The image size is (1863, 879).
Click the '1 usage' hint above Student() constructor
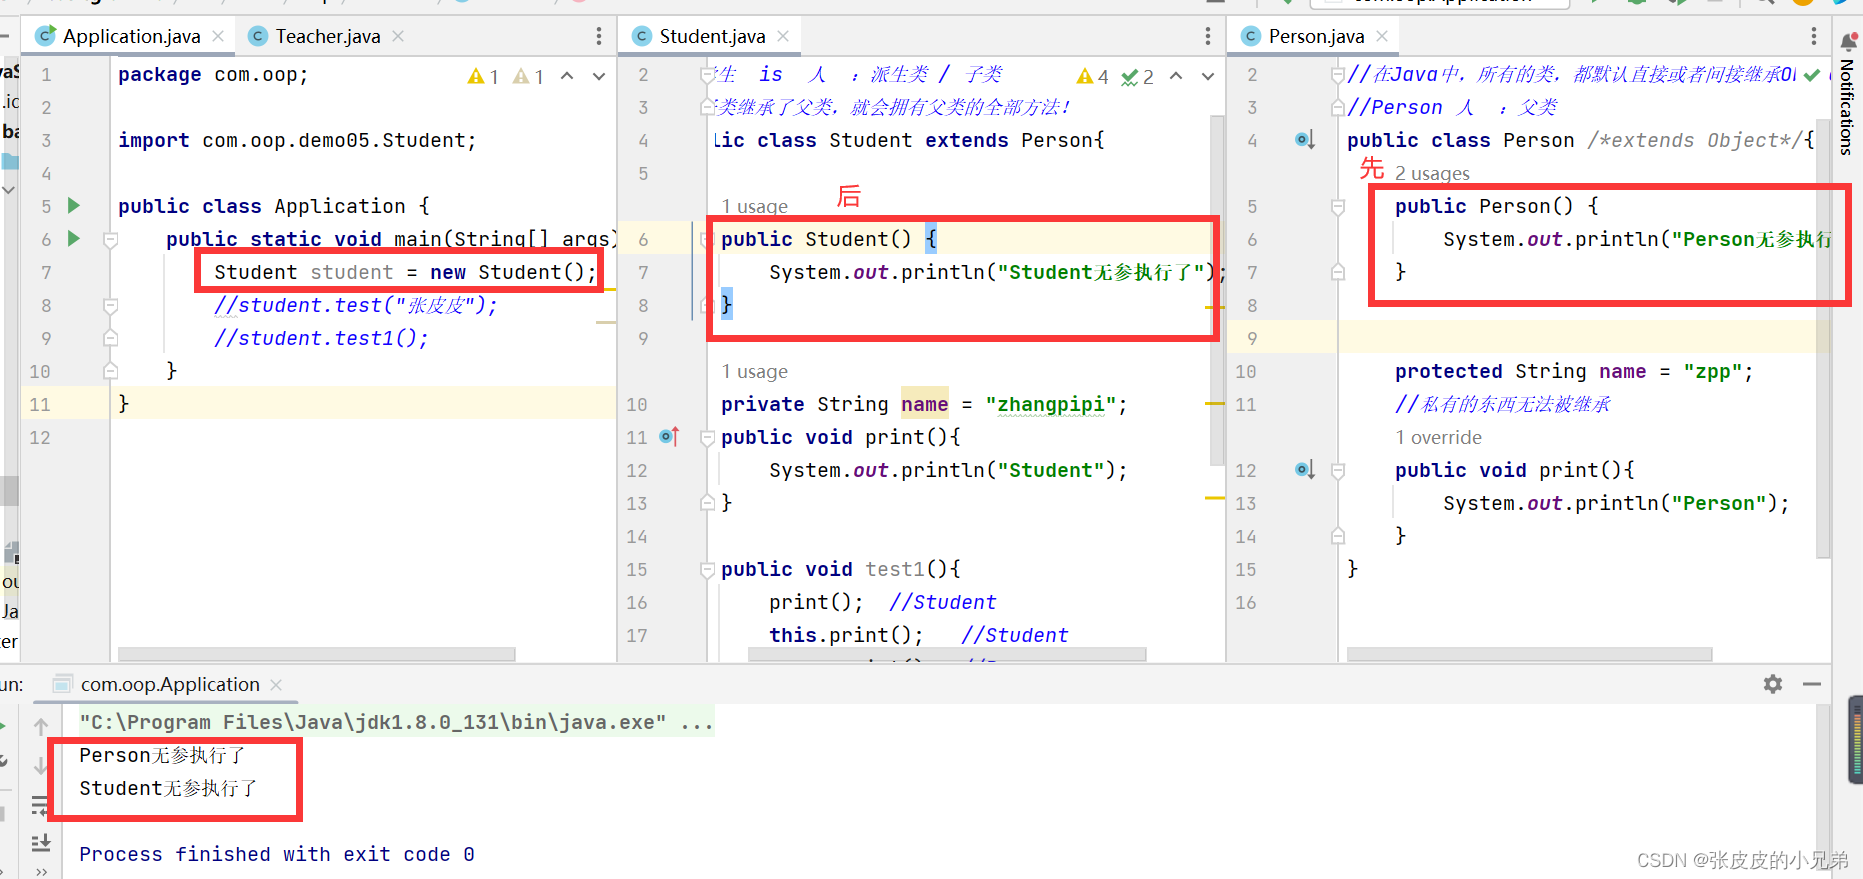point(755,207)
